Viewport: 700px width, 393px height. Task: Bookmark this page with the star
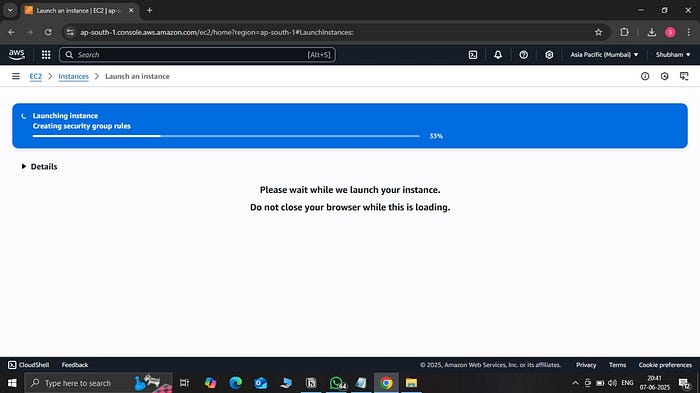coord(598,32)
